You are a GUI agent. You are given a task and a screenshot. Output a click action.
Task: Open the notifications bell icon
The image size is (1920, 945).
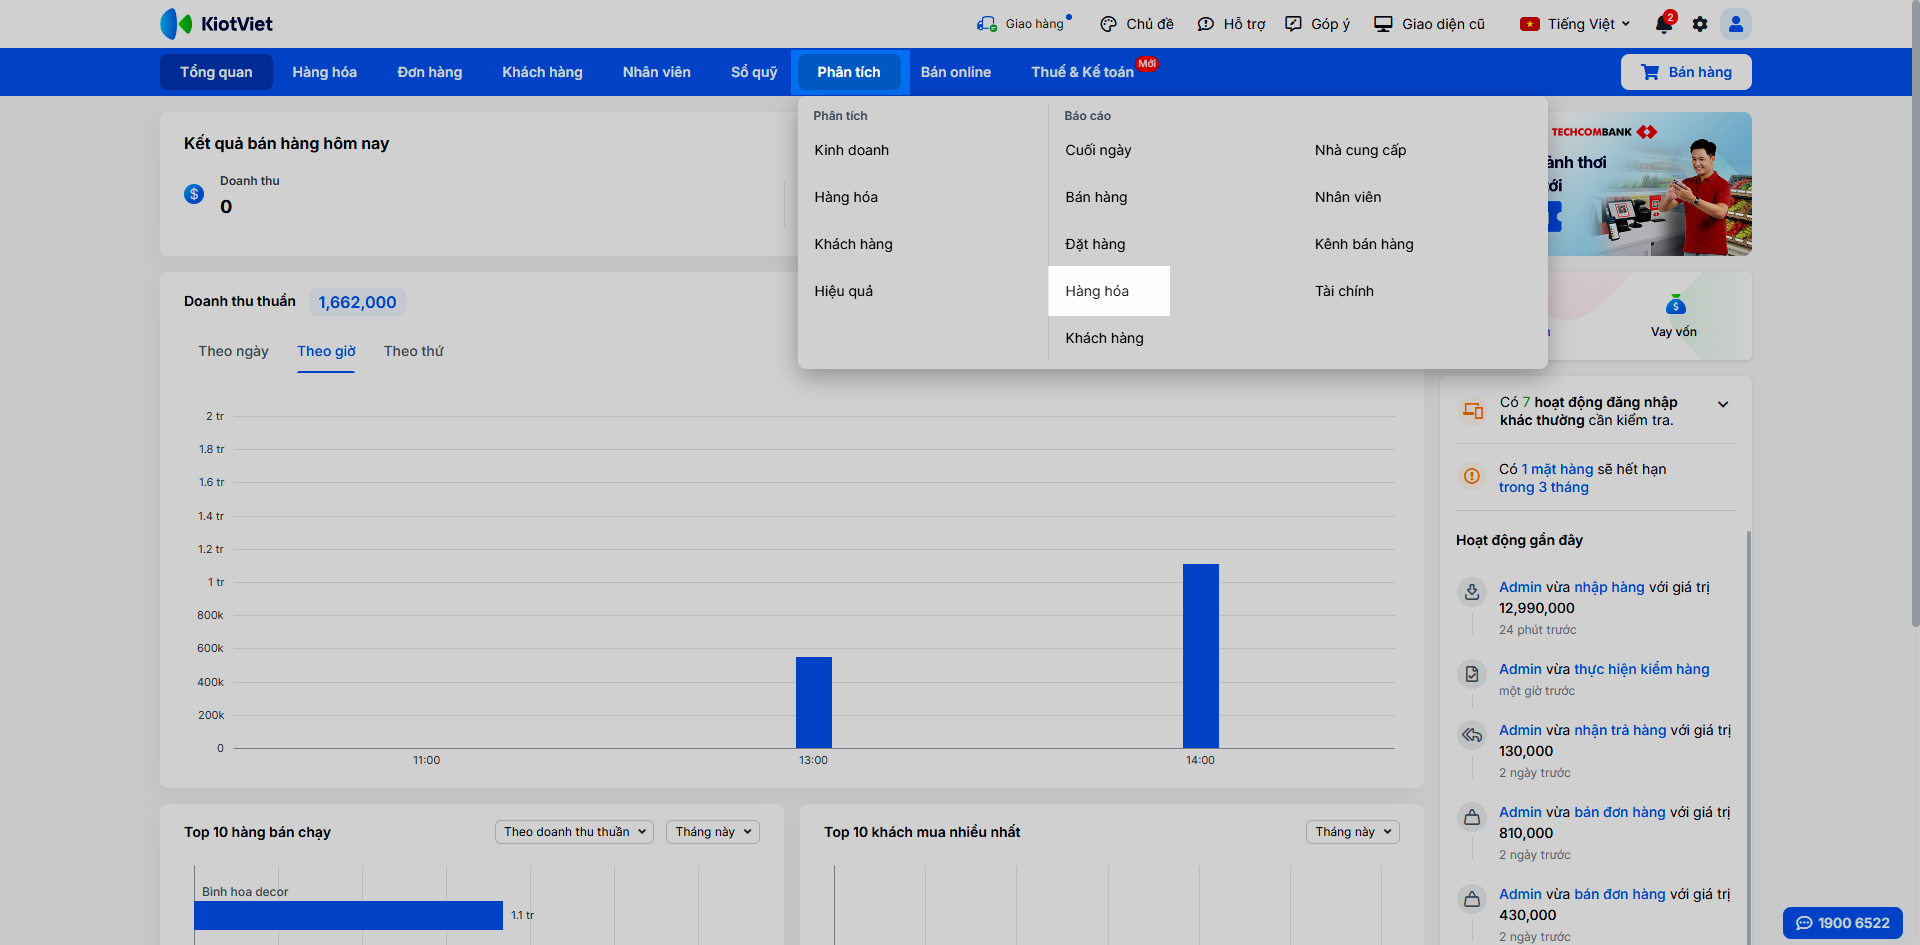pos(1663,24)
